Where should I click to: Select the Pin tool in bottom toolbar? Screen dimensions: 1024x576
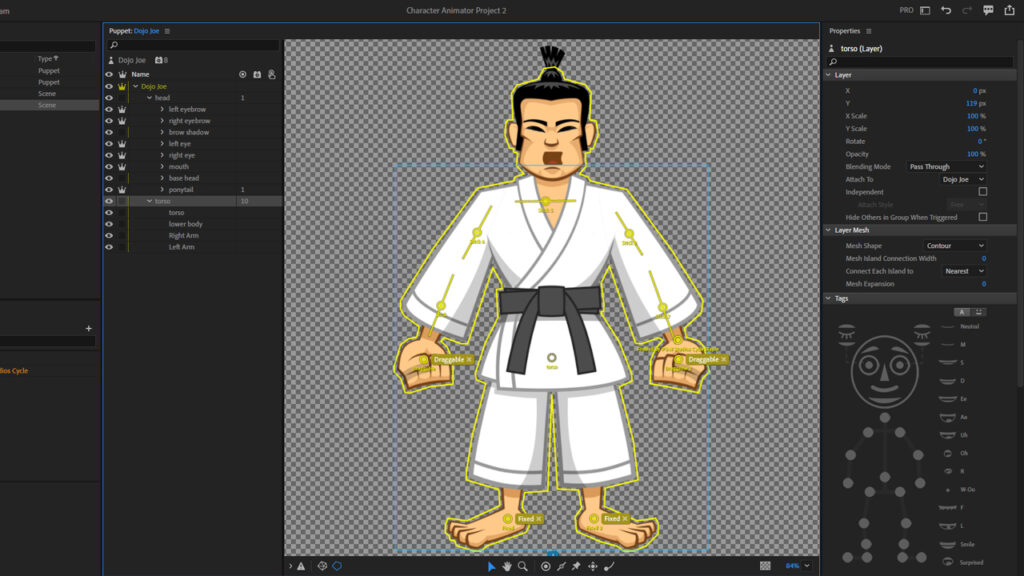[576, 566]
